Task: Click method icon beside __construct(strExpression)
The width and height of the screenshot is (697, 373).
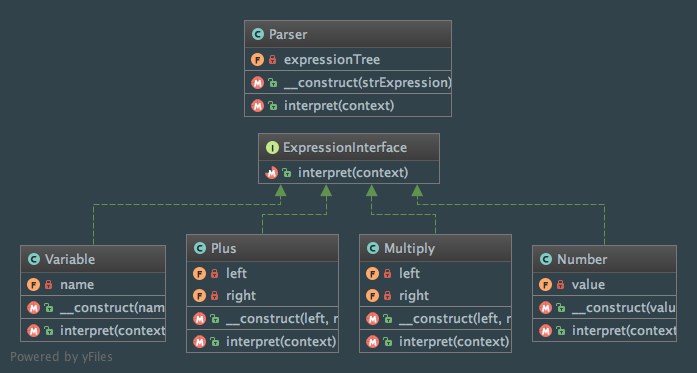Action: (x=257, y=83)
